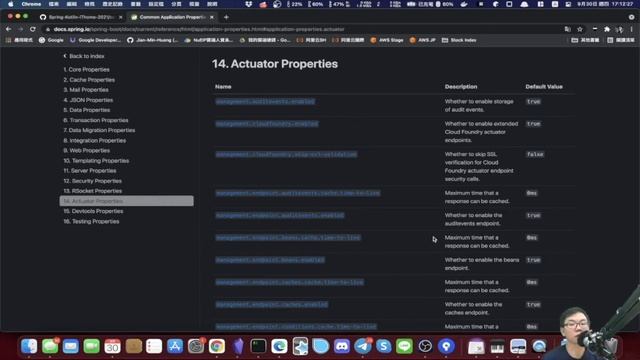Switch to the Spring GitHub tab
Viewport: 640px width, 360px height.
click(x=81, y=17)
